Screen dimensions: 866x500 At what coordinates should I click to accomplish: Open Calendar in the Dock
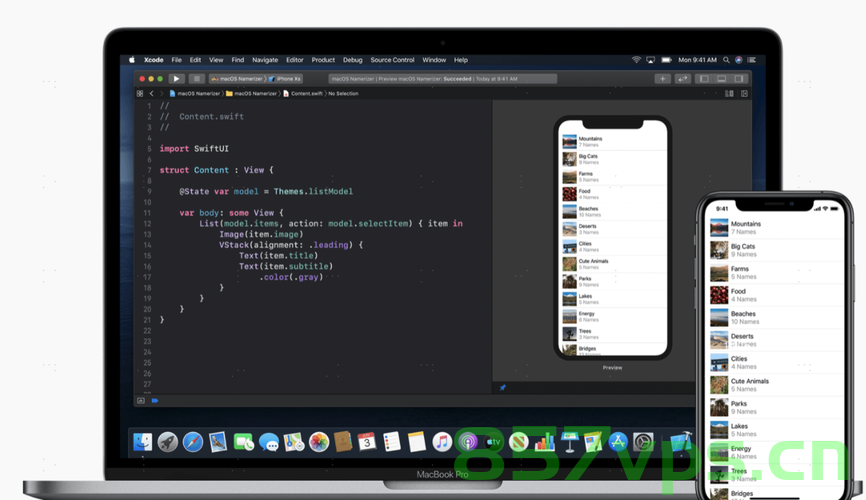367,441
